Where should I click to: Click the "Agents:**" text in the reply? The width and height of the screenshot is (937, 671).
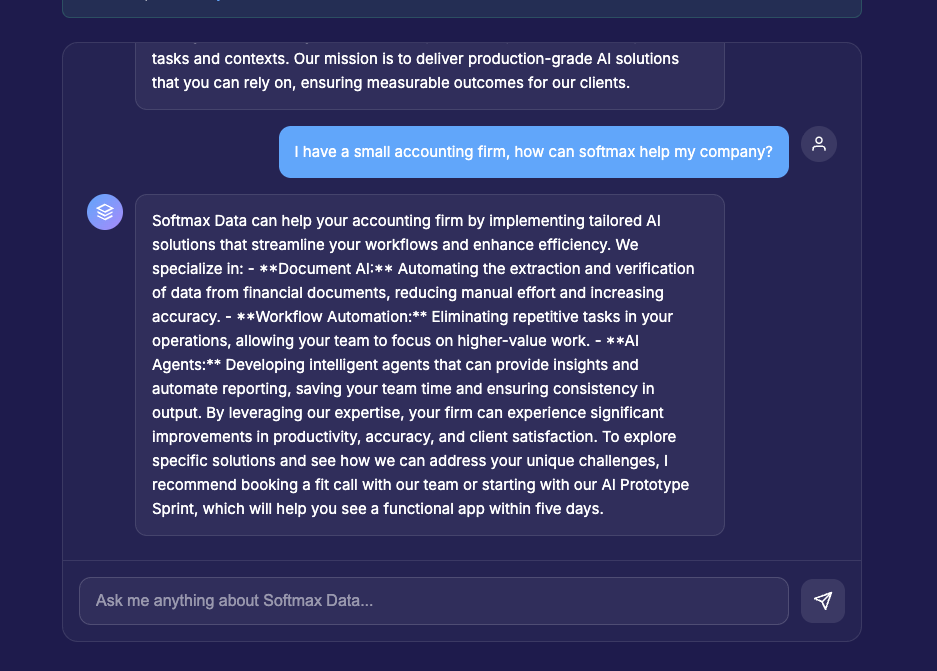[x=186, y=365]
